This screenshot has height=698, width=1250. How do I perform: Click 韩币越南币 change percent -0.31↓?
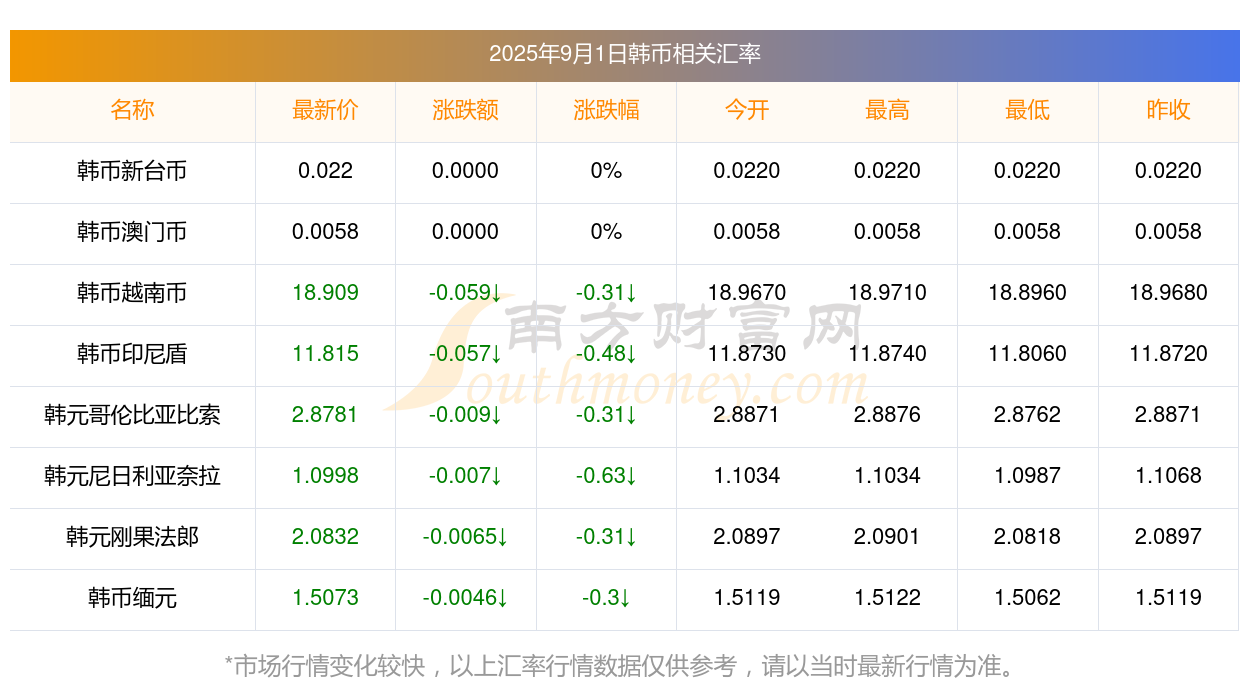click(606, 293)
